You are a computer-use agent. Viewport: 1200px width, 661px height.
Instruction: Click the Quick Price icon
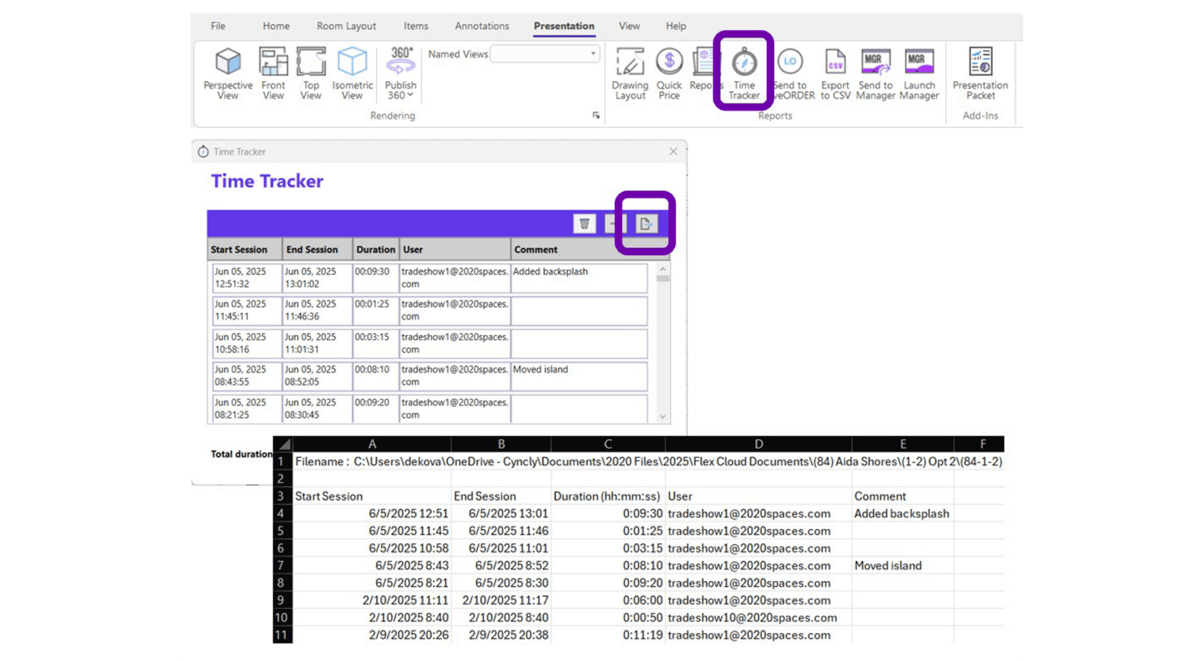tap(669, 72)
